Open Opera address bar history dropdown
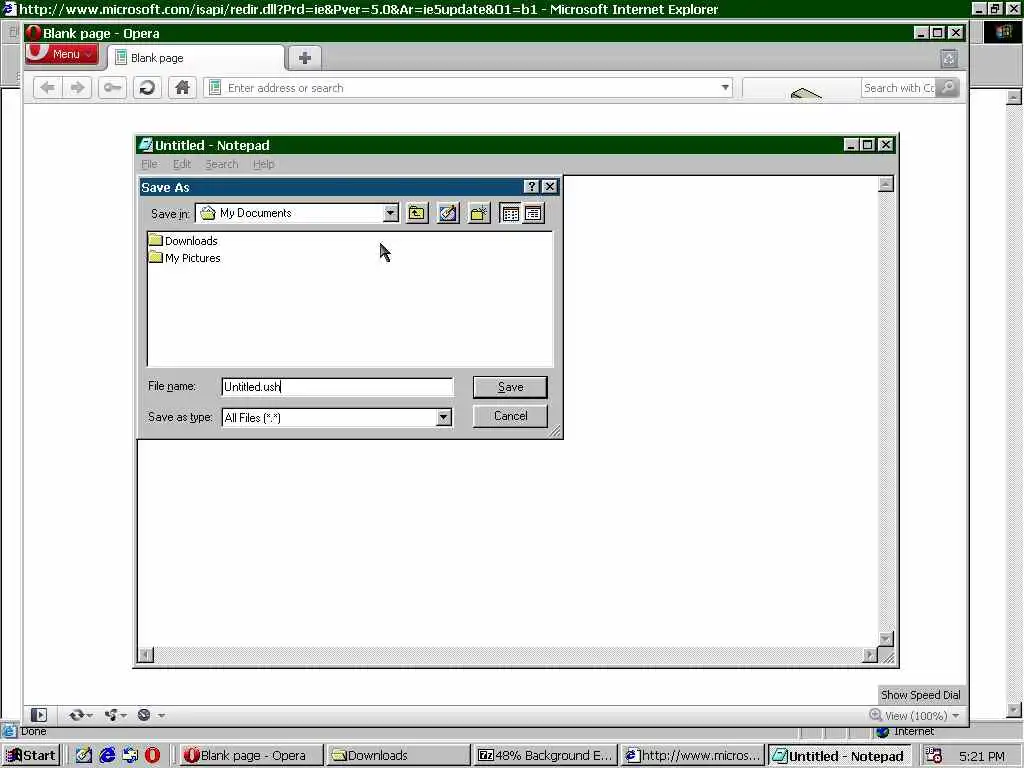 point(725,88)
